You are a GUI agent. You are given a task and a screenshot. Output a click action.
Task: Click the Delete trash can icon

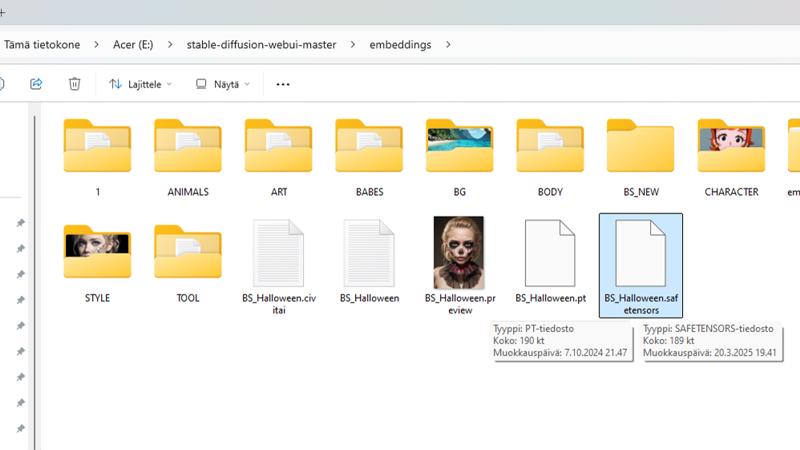pos(74,84)
